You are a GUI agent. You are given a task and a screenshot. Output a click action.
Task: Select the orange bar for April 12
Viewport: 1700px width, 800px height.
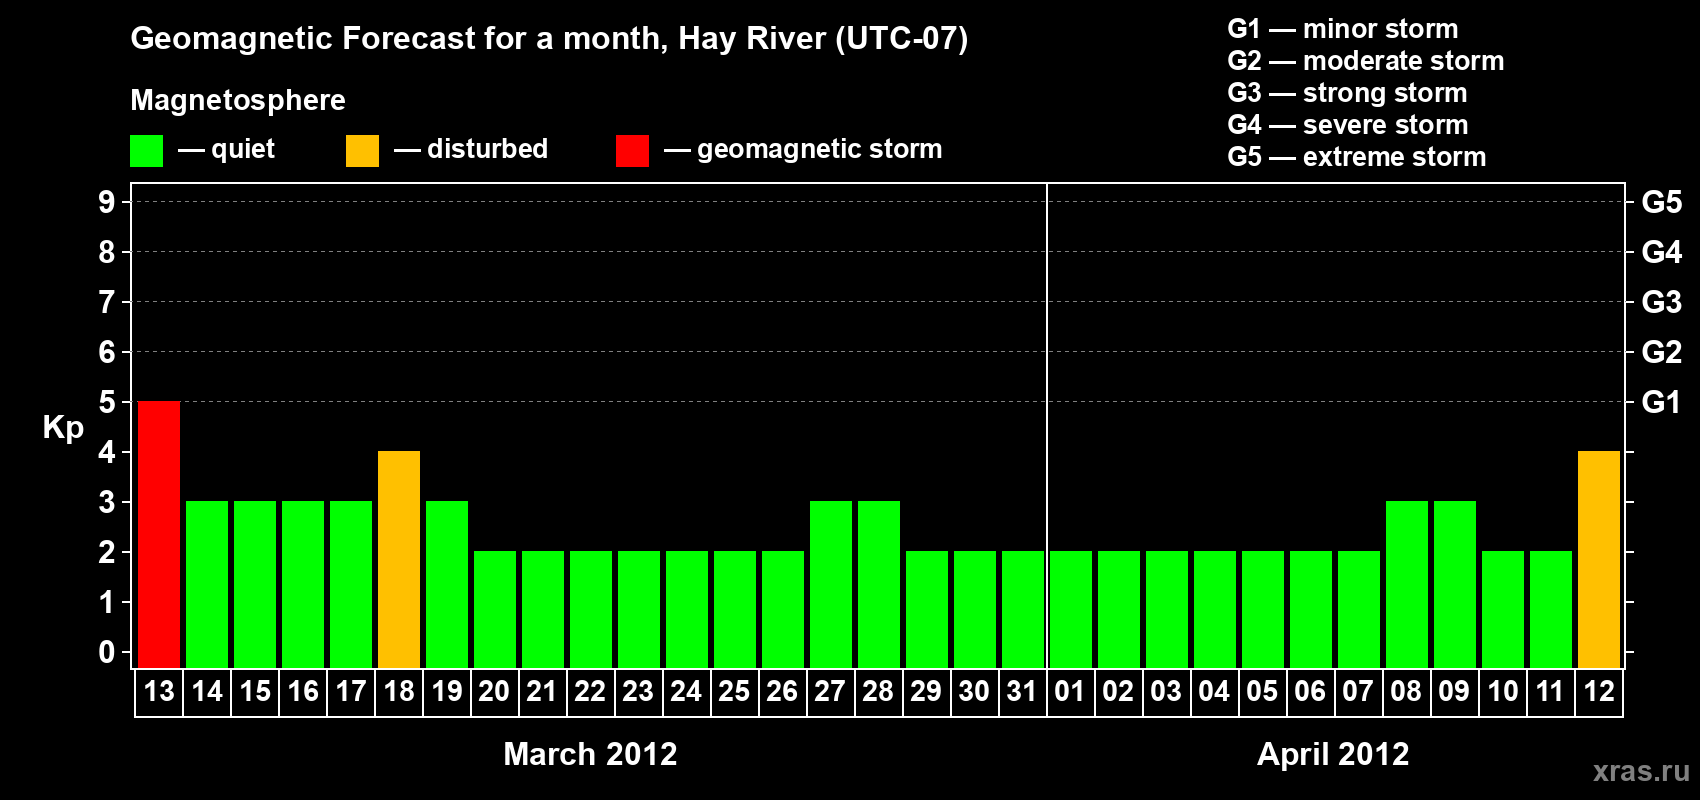[1599, 559]
